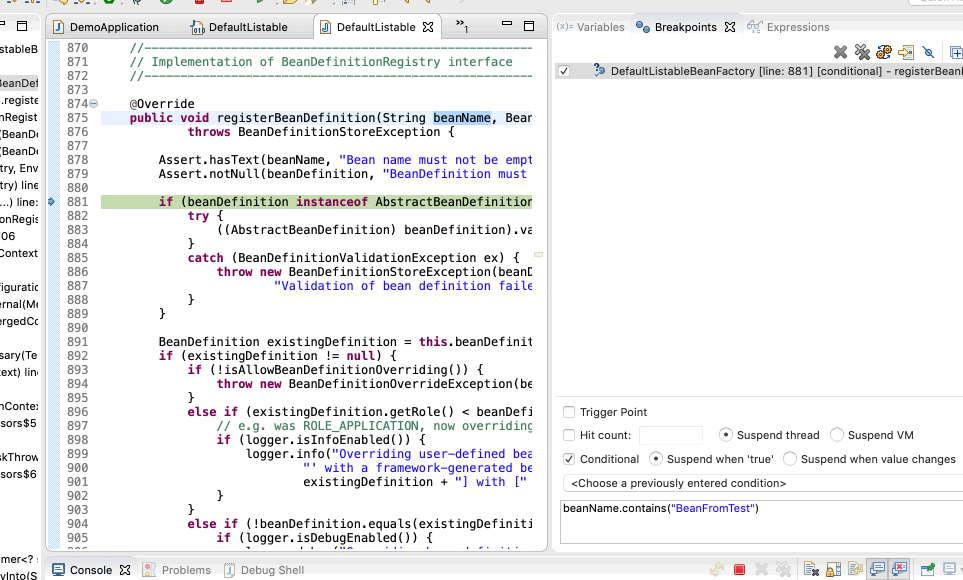Screen dimensions: 963x580
Task: Skip all breakpoints
Action: pyautogui.click(x=928, y=52)
